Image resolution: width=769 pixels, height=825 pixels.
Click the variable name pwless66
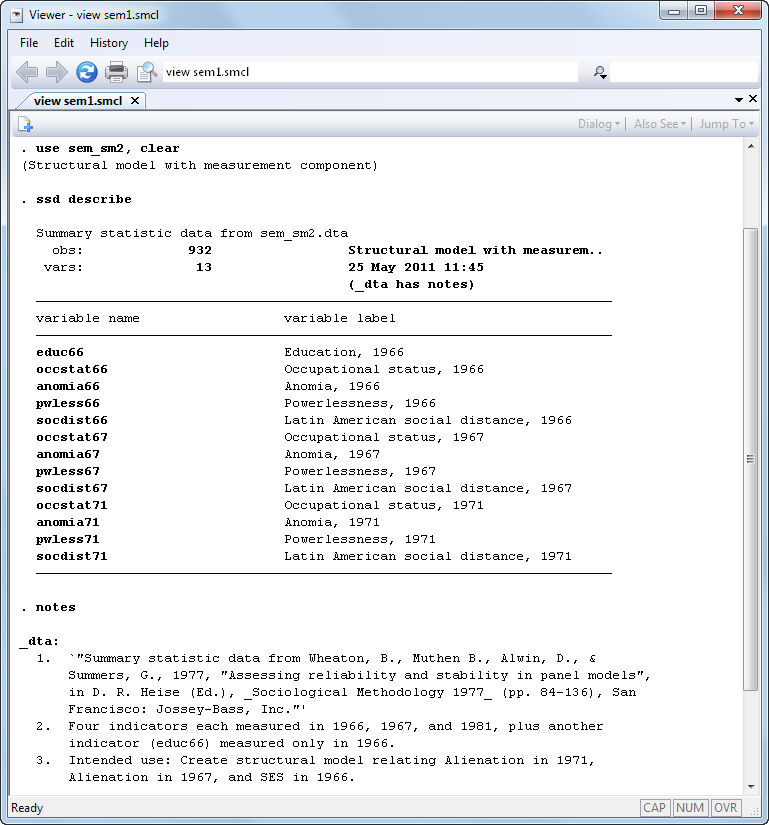(x=68, y=404)
